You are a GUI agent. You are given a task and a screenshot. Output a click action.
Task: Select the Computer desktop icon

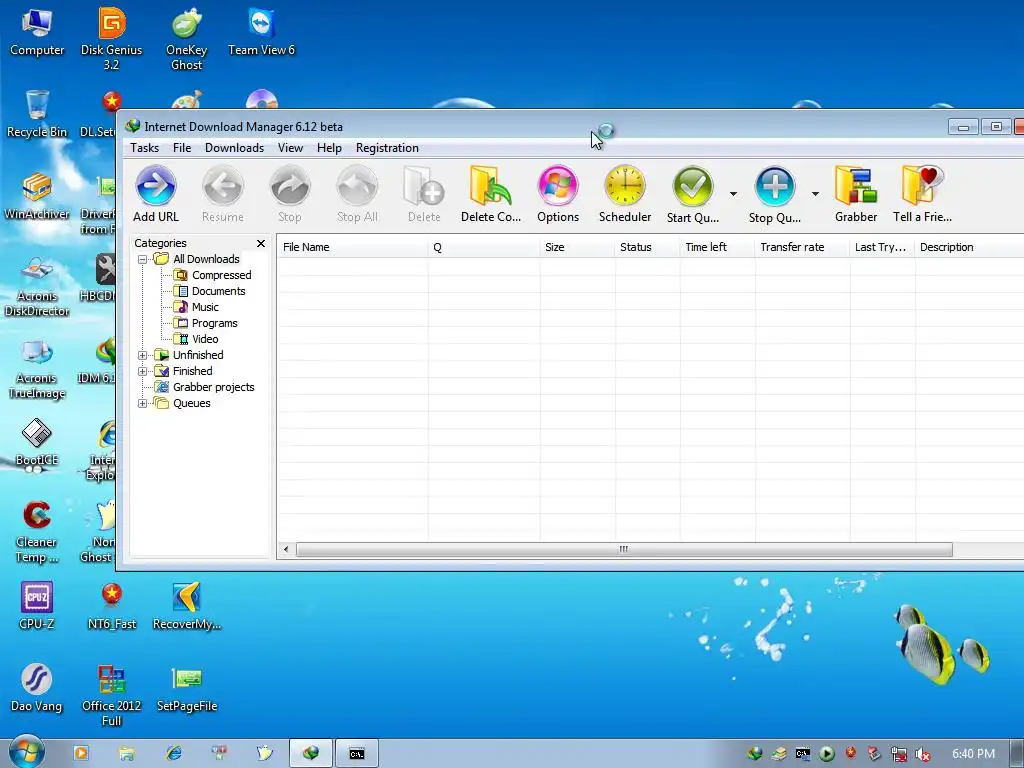pyautogui.click(x=37, y=33)
